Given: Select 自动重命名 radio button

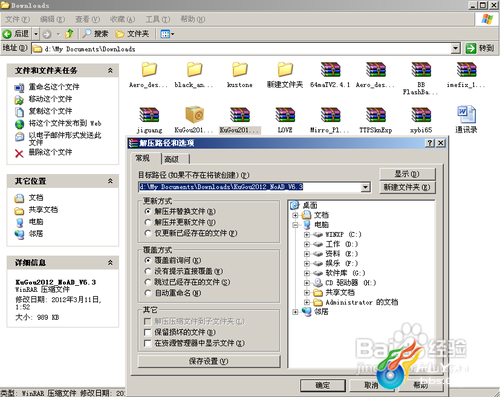Looking at the screenshot, I should coord(148,293).
